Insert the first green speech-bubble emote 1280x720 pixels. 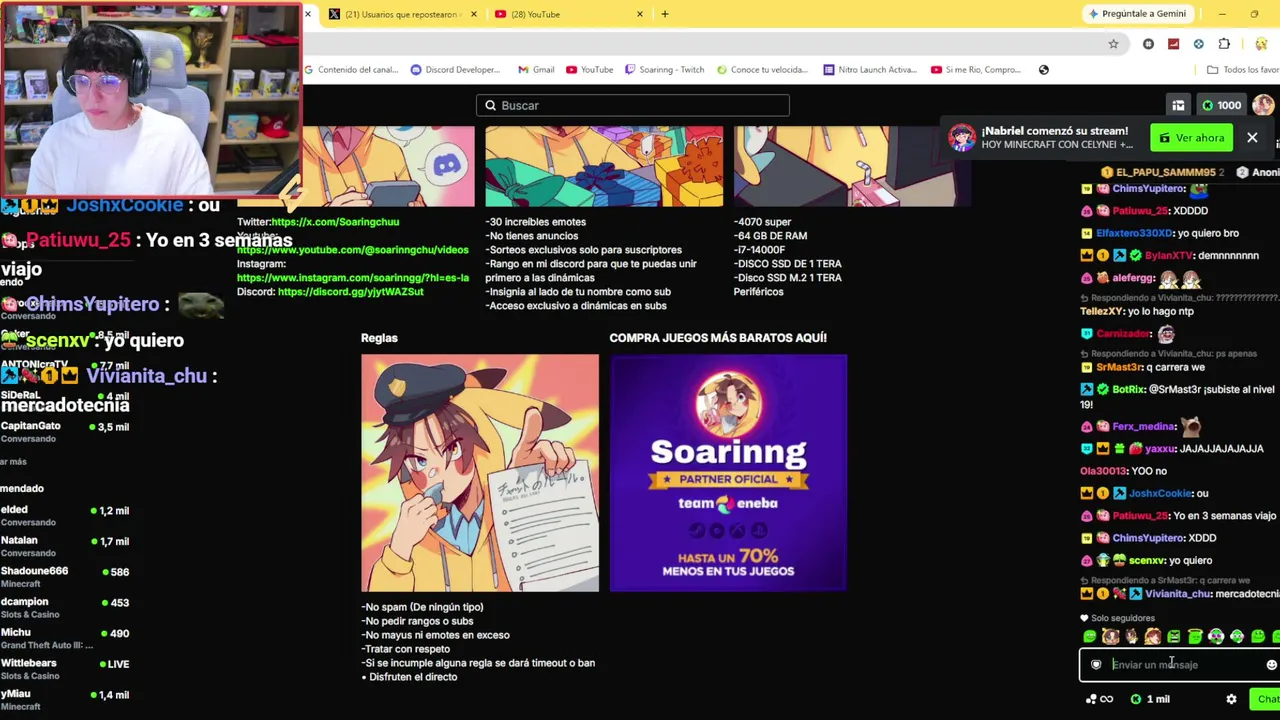click(1090, 637)
